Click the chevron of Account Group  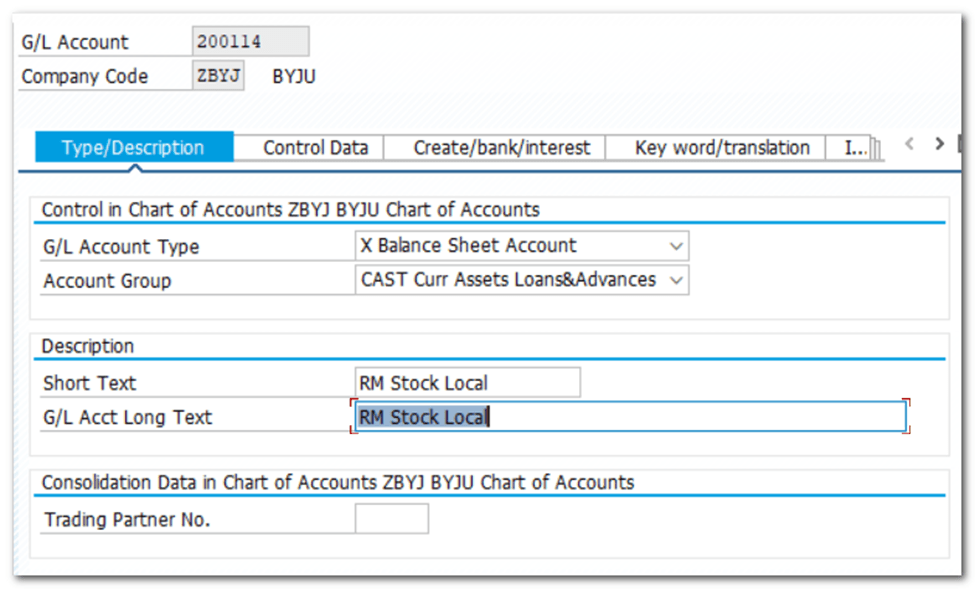point(677,281)
